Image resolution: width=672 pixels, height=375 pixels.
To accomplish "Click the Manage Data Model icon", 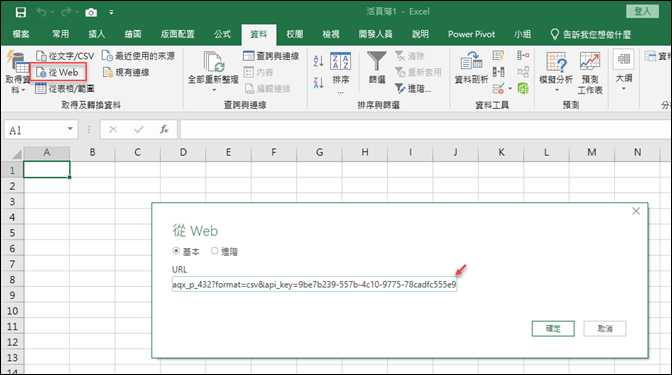I will click(523, 89).
